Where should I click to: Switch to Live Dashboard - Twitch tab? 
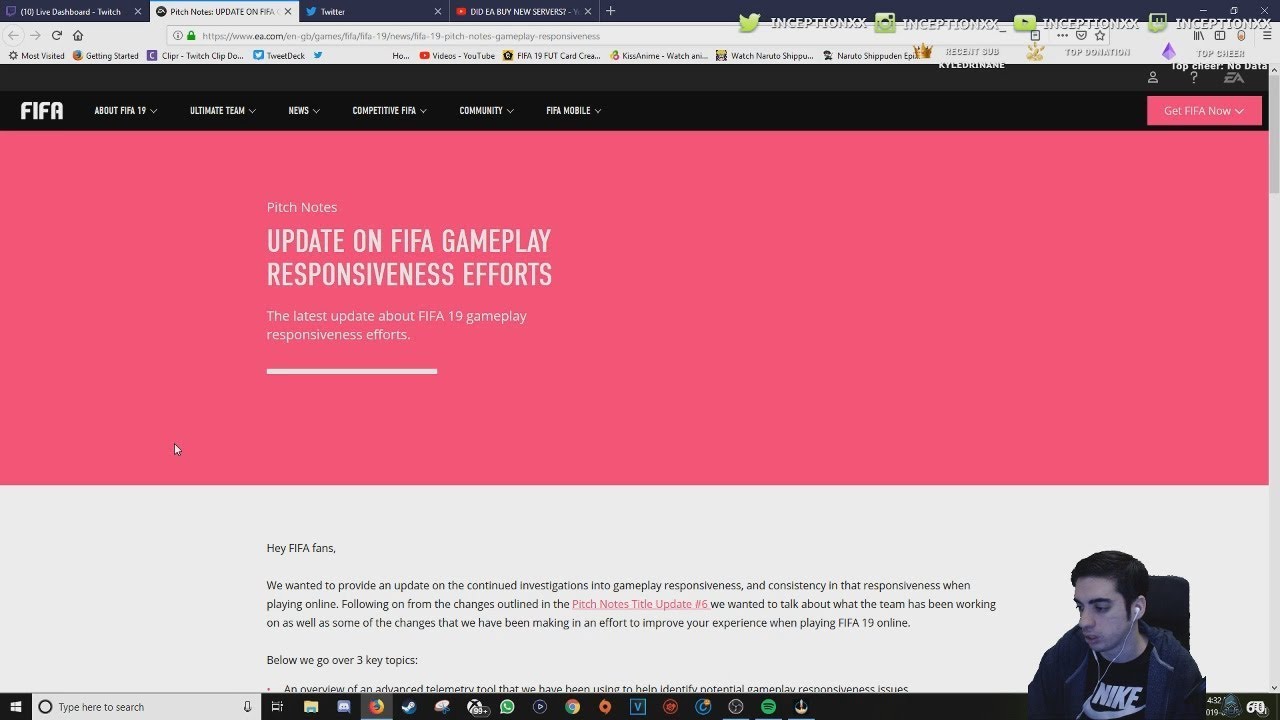pos(75,12)
